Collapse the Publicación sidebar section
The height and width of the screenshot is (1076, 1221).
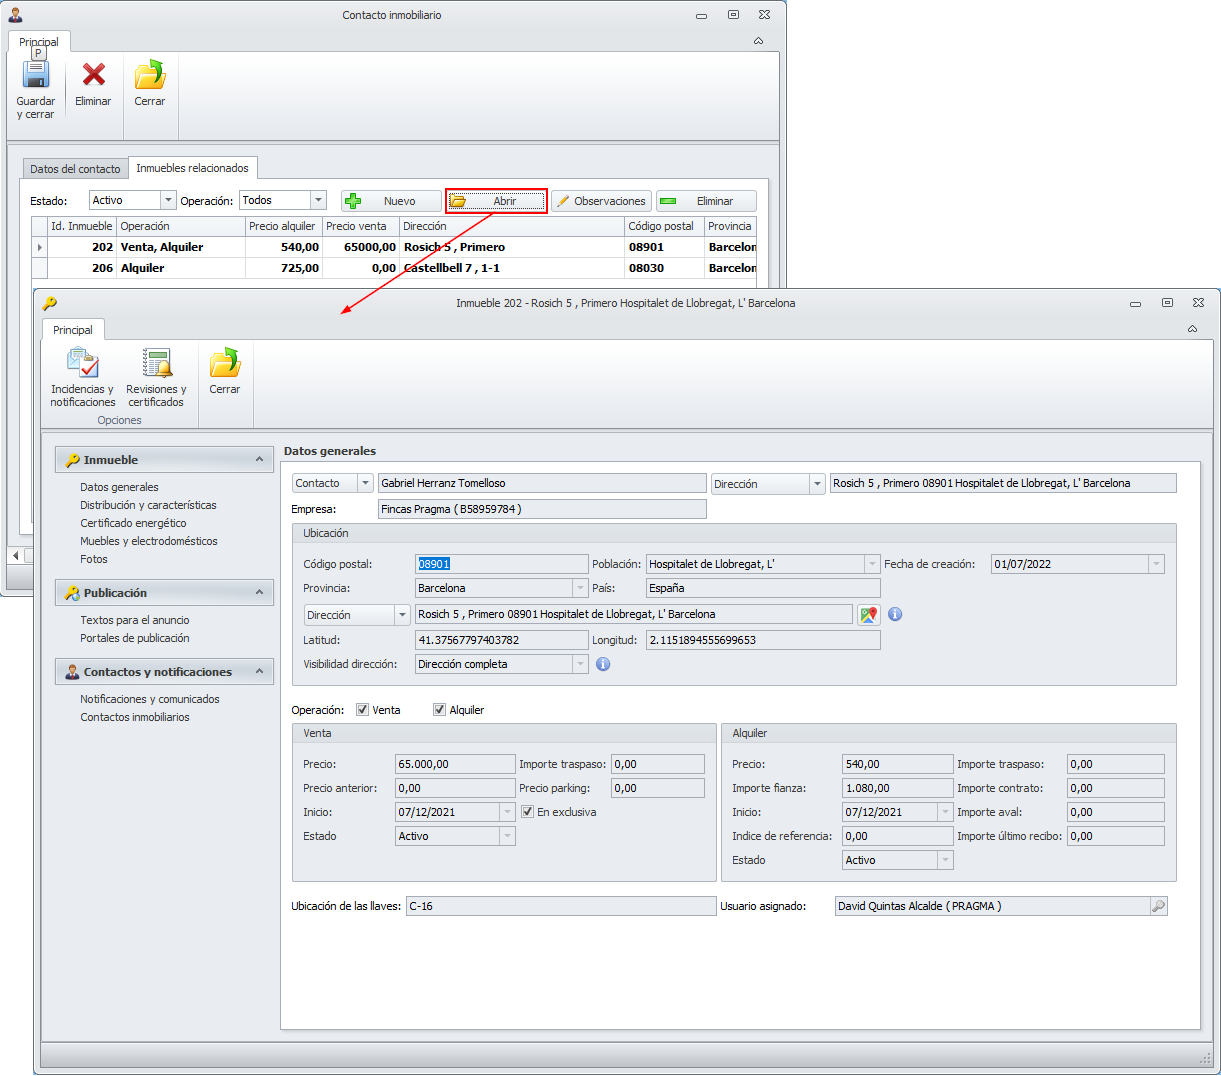[259, 593]
